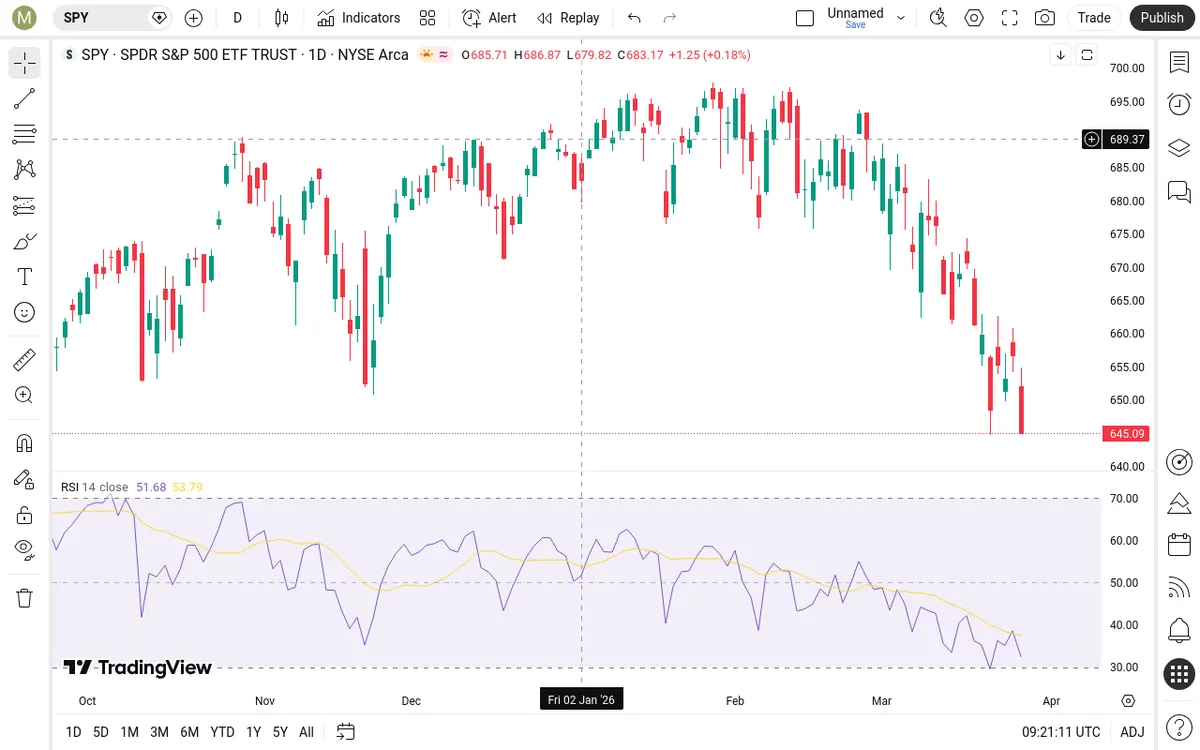Switch range to All
Screen dimensions: 1200x750
click(306, 732)
